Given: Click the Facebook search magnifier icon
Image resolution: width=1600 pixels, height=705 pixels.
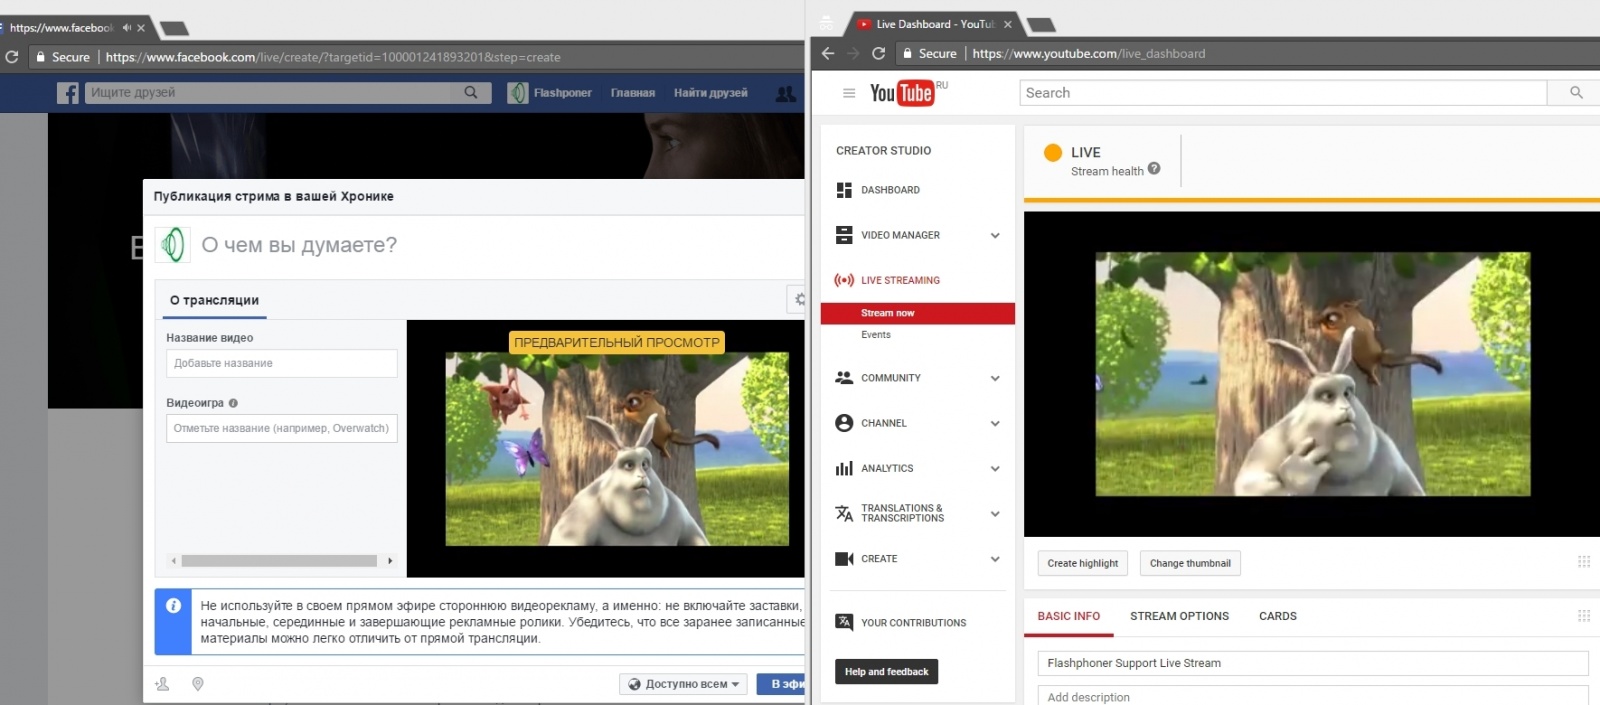Looking at the screenshot, I should tap(471, 92).
